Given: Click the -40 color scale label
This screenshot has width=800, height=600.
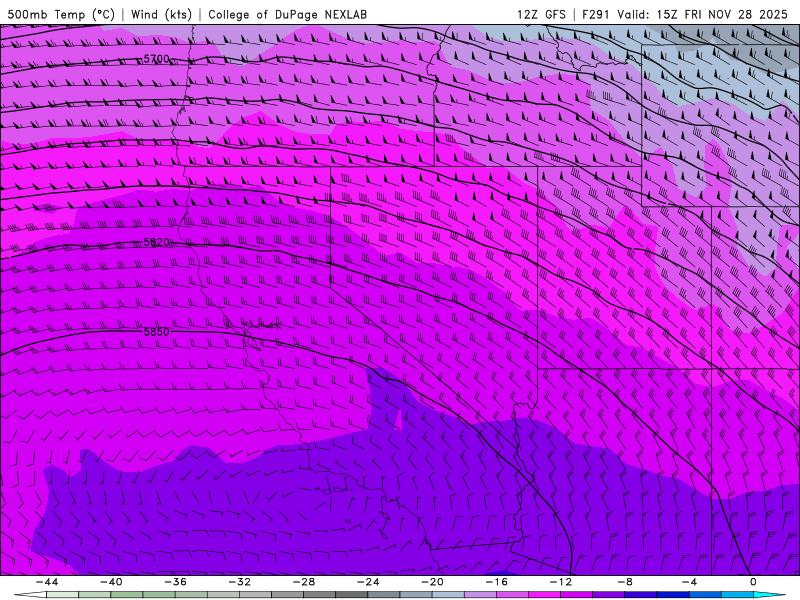Looking at the screenshot, I should point(111,582).
